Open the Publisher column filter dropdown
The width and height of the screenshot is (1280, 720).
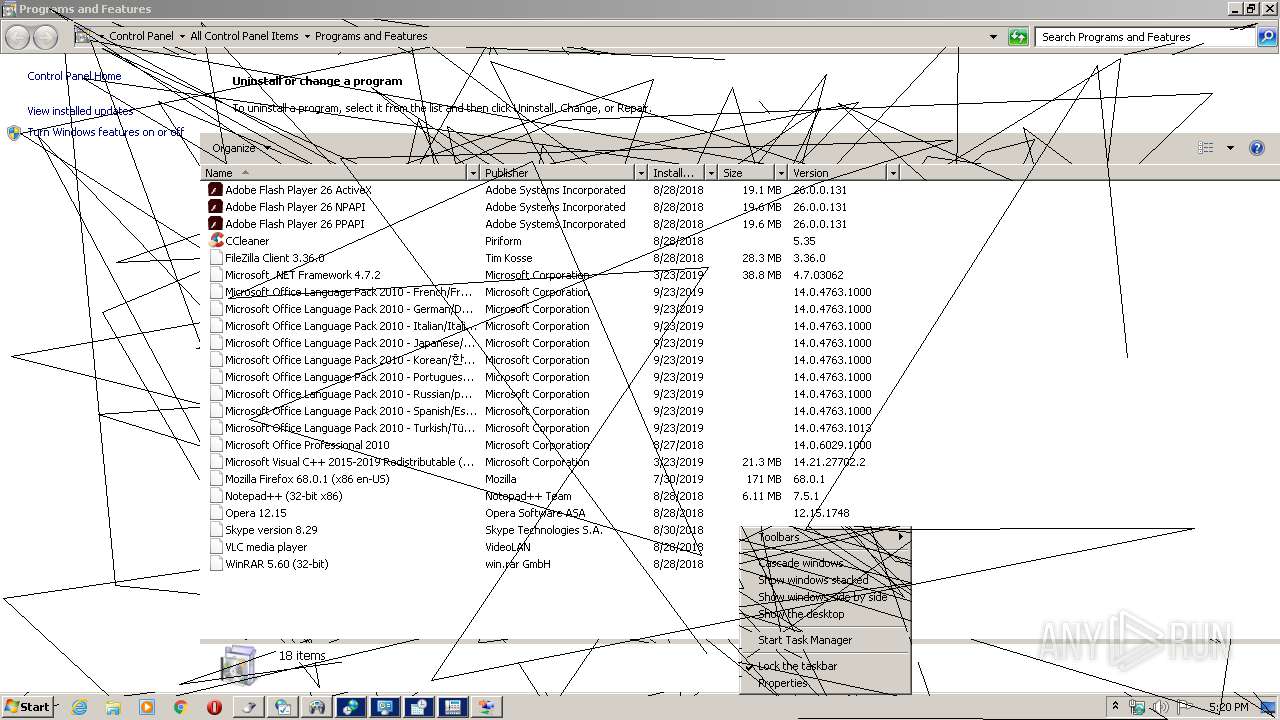tap(642, 173)
